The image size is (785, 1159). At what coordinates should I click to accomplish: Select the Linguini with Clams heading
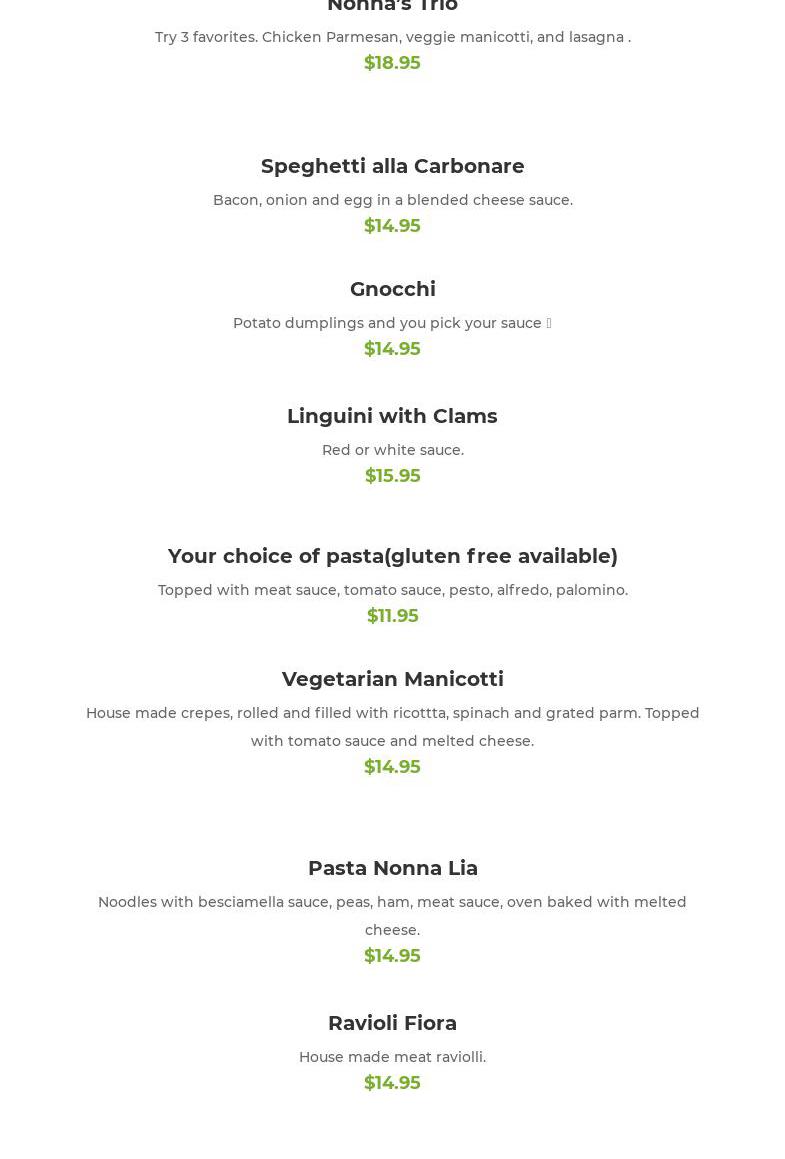click(392, 416)
